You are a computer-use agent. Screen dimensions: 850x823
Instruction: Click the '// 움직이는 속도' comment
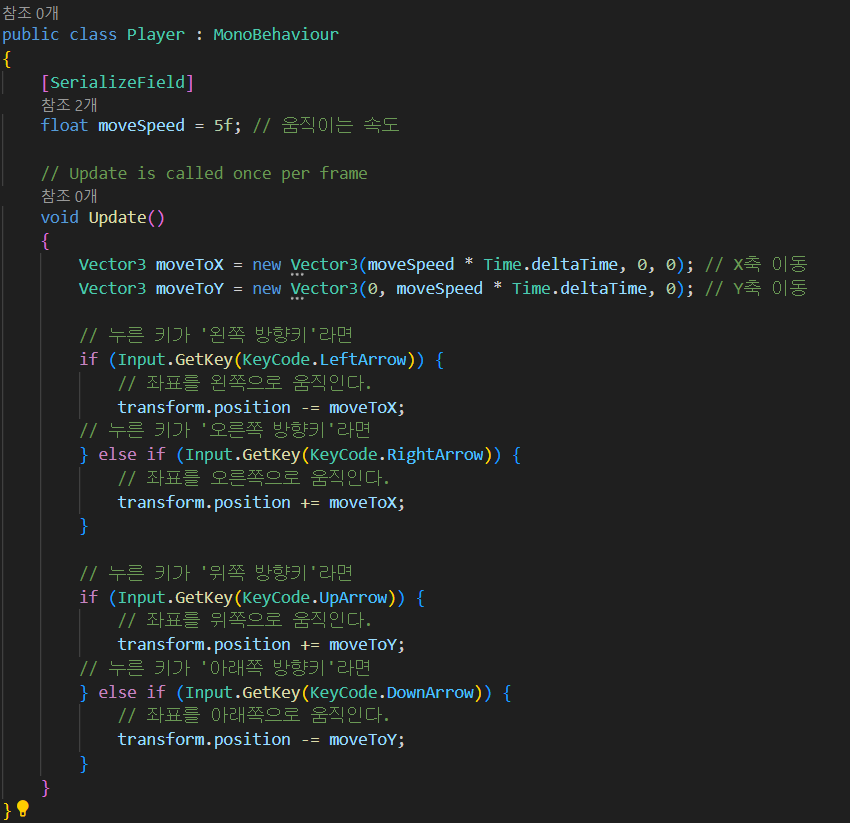tap(326, 126)
